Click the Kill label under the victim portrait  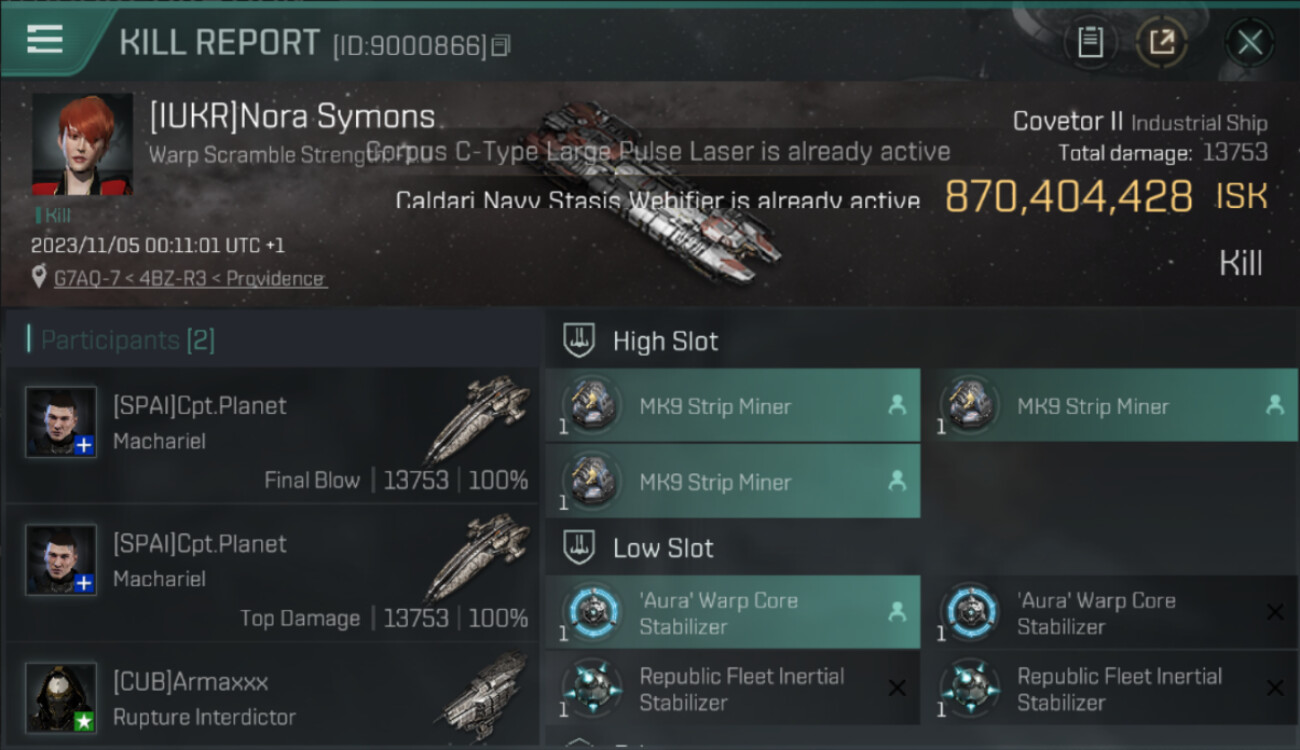point(53,215)
